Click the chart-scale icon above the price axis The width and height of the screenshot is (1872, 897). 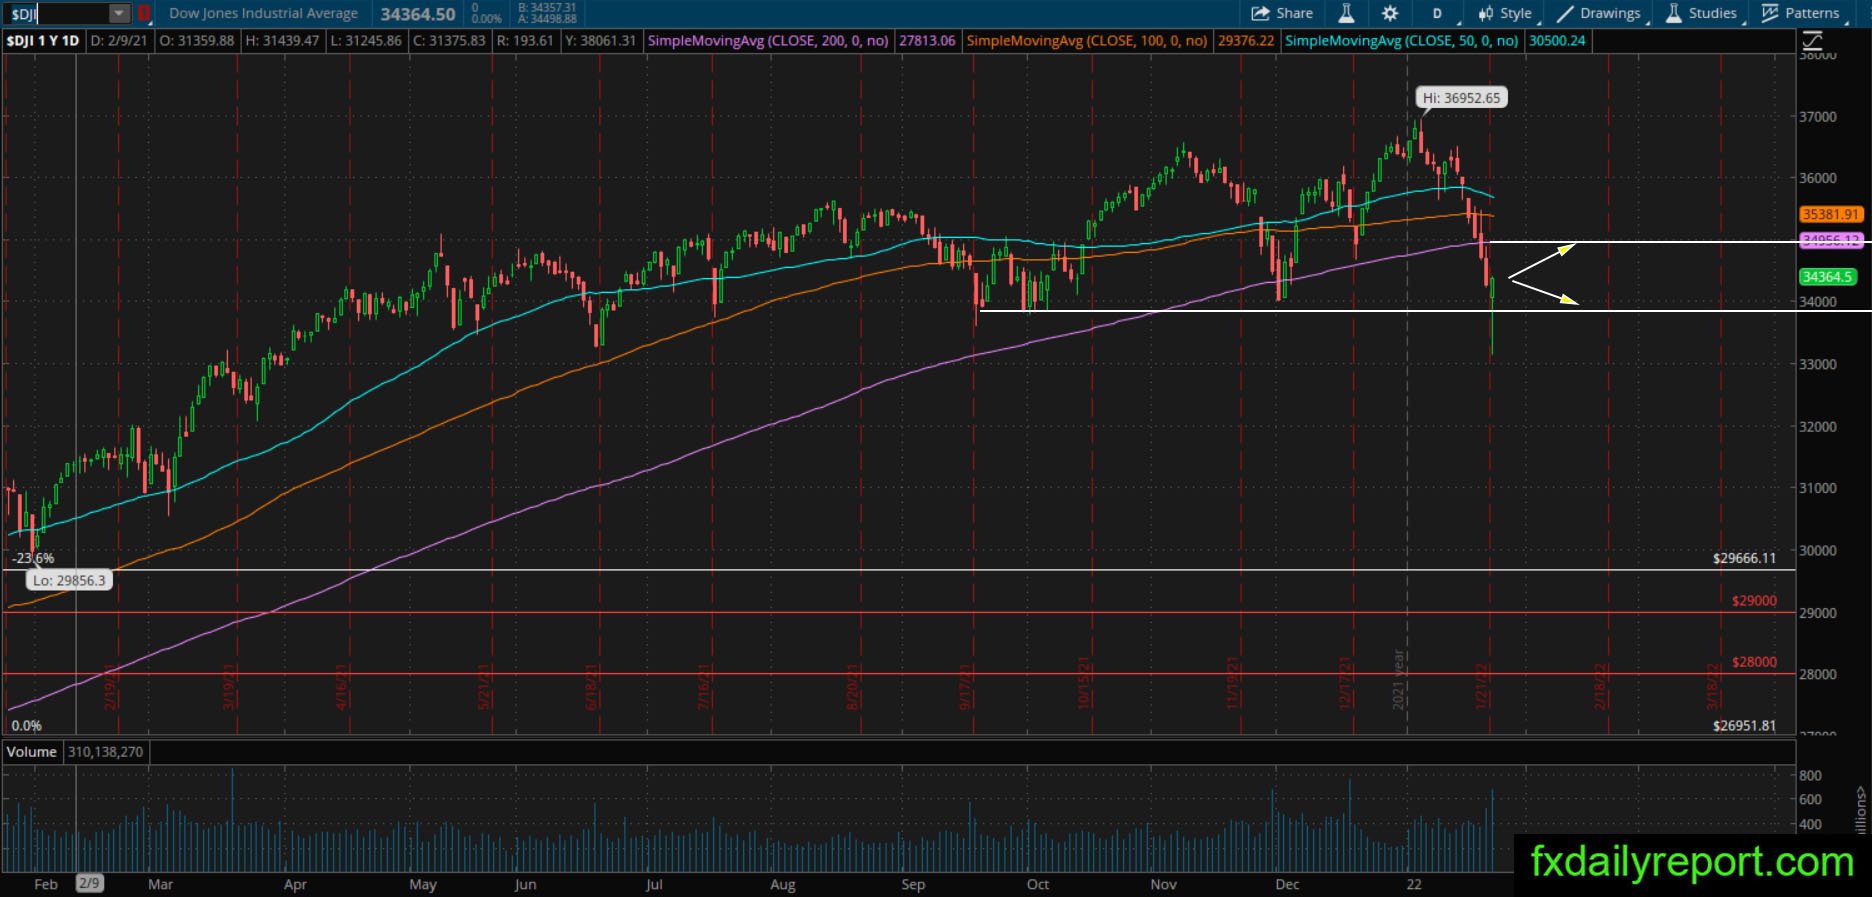pos(1812,41)
